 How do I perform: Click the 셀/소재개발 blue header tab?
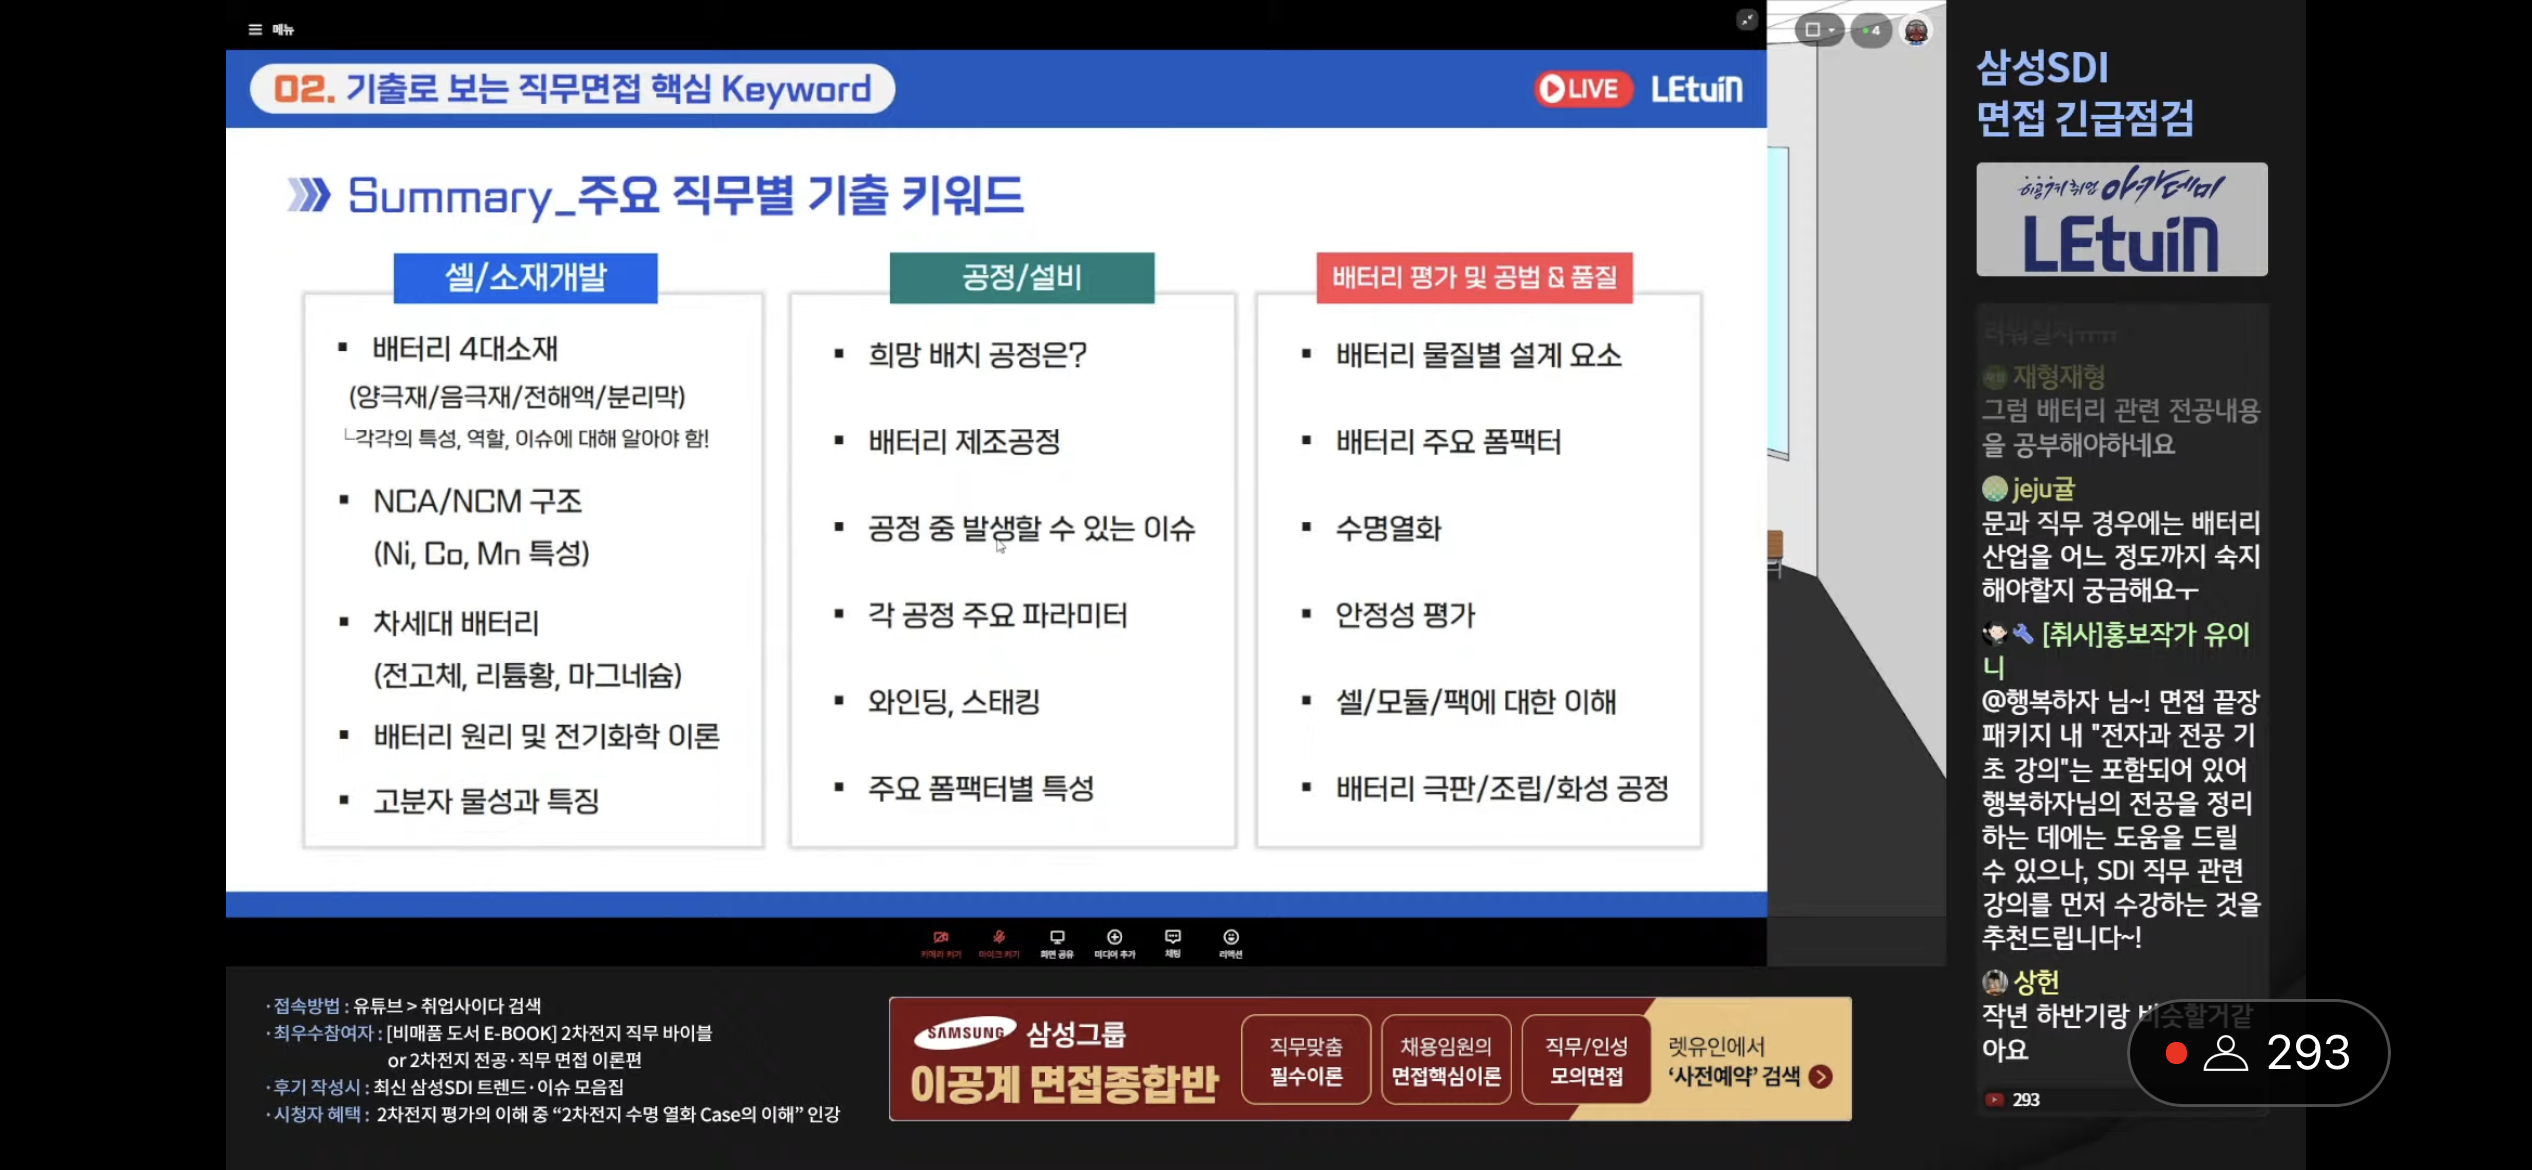click(525, 277)
